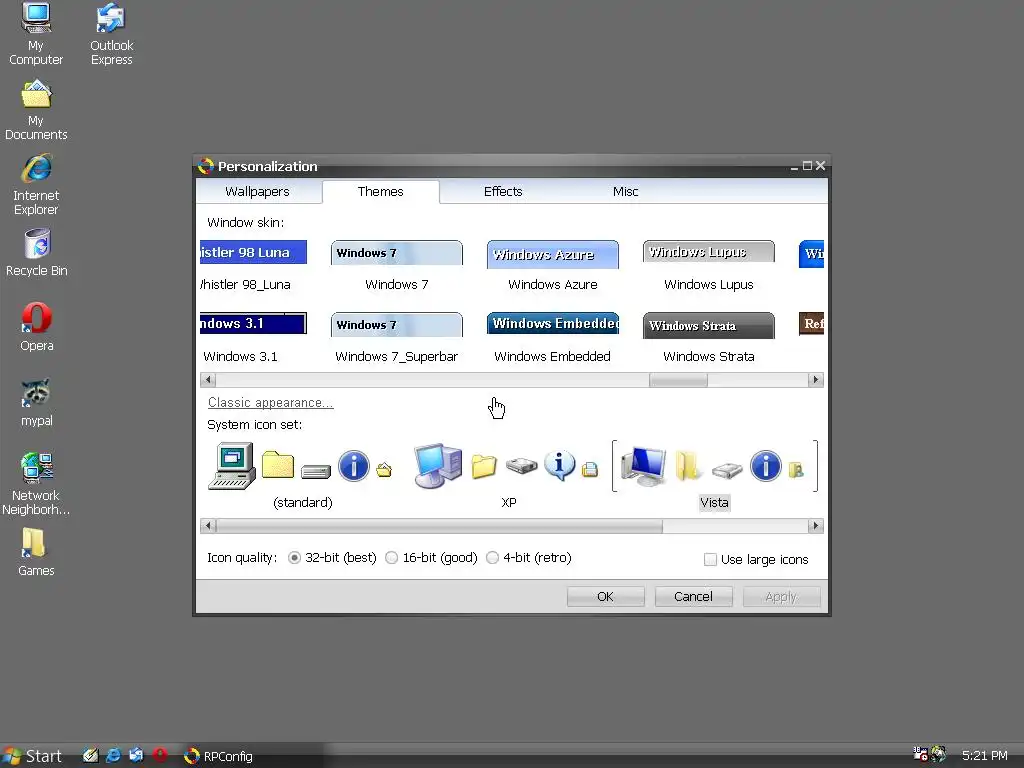Screen dimensions: 1024x768
Task: Click the Personalization title bar icon
Action: pos(206,166)
